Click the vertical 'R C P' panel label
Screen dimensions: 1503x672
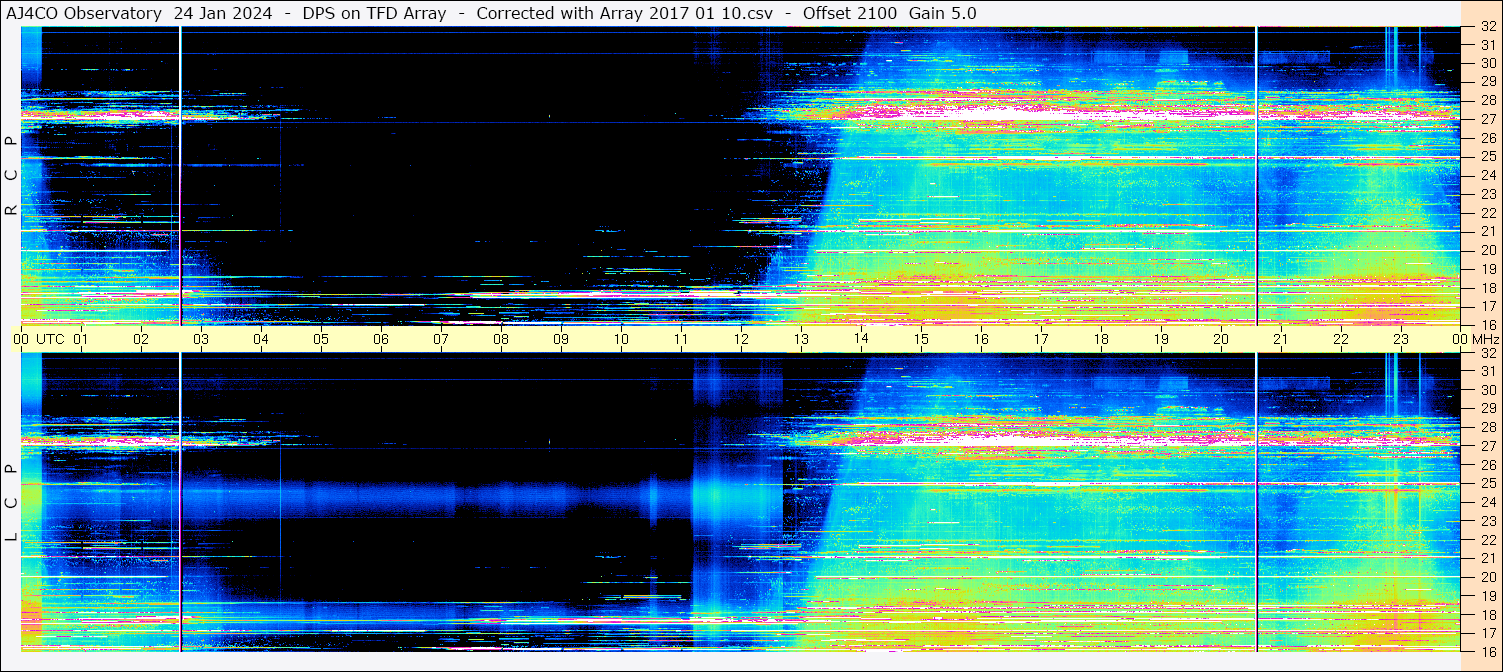tap(11, 176)
